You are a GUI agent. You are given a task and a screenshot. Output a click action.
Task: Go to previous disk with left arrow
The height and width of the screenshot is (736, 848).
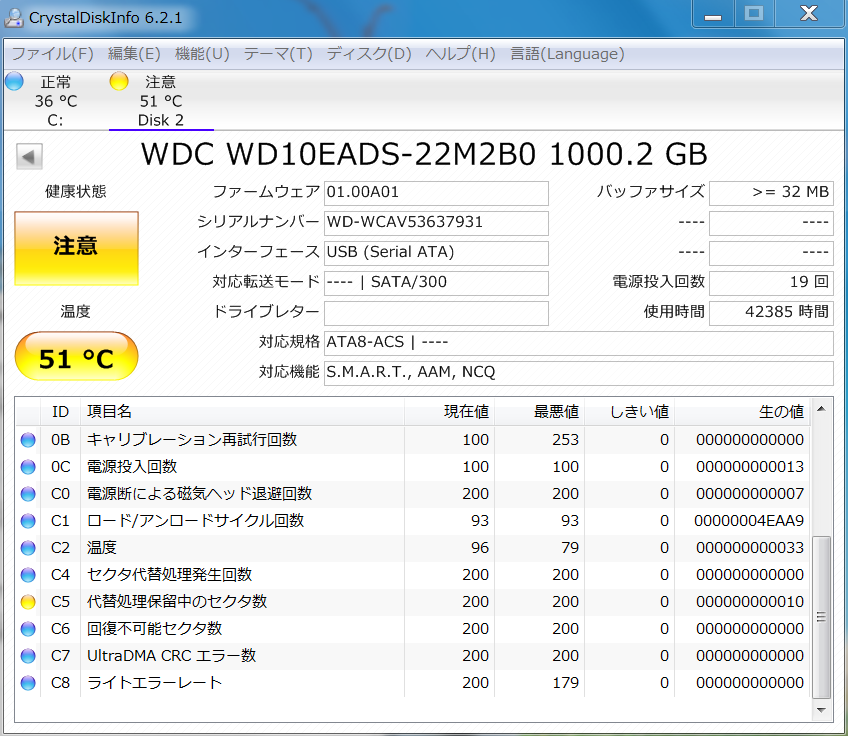coord(29,157)
